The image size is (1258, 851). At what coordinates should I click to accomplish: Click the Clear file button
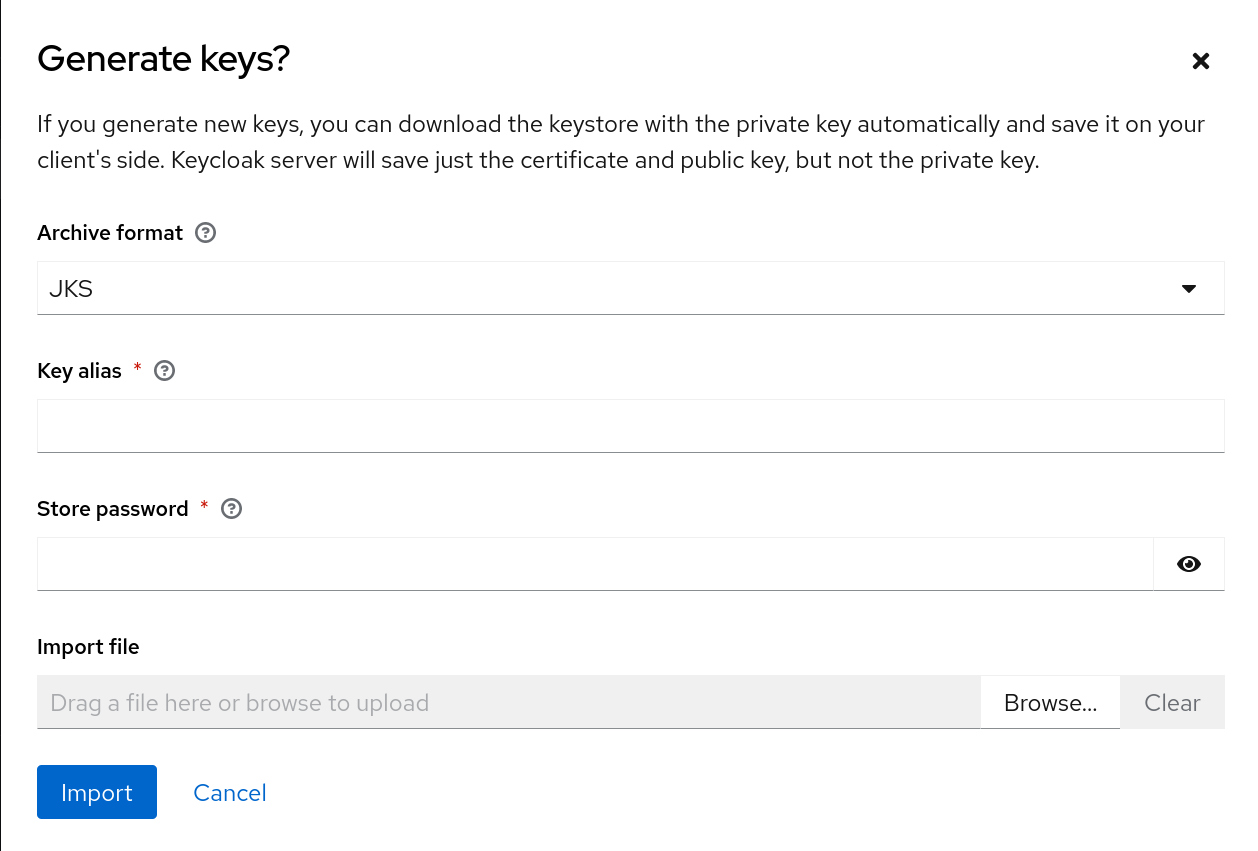[x=1172, y=703]
